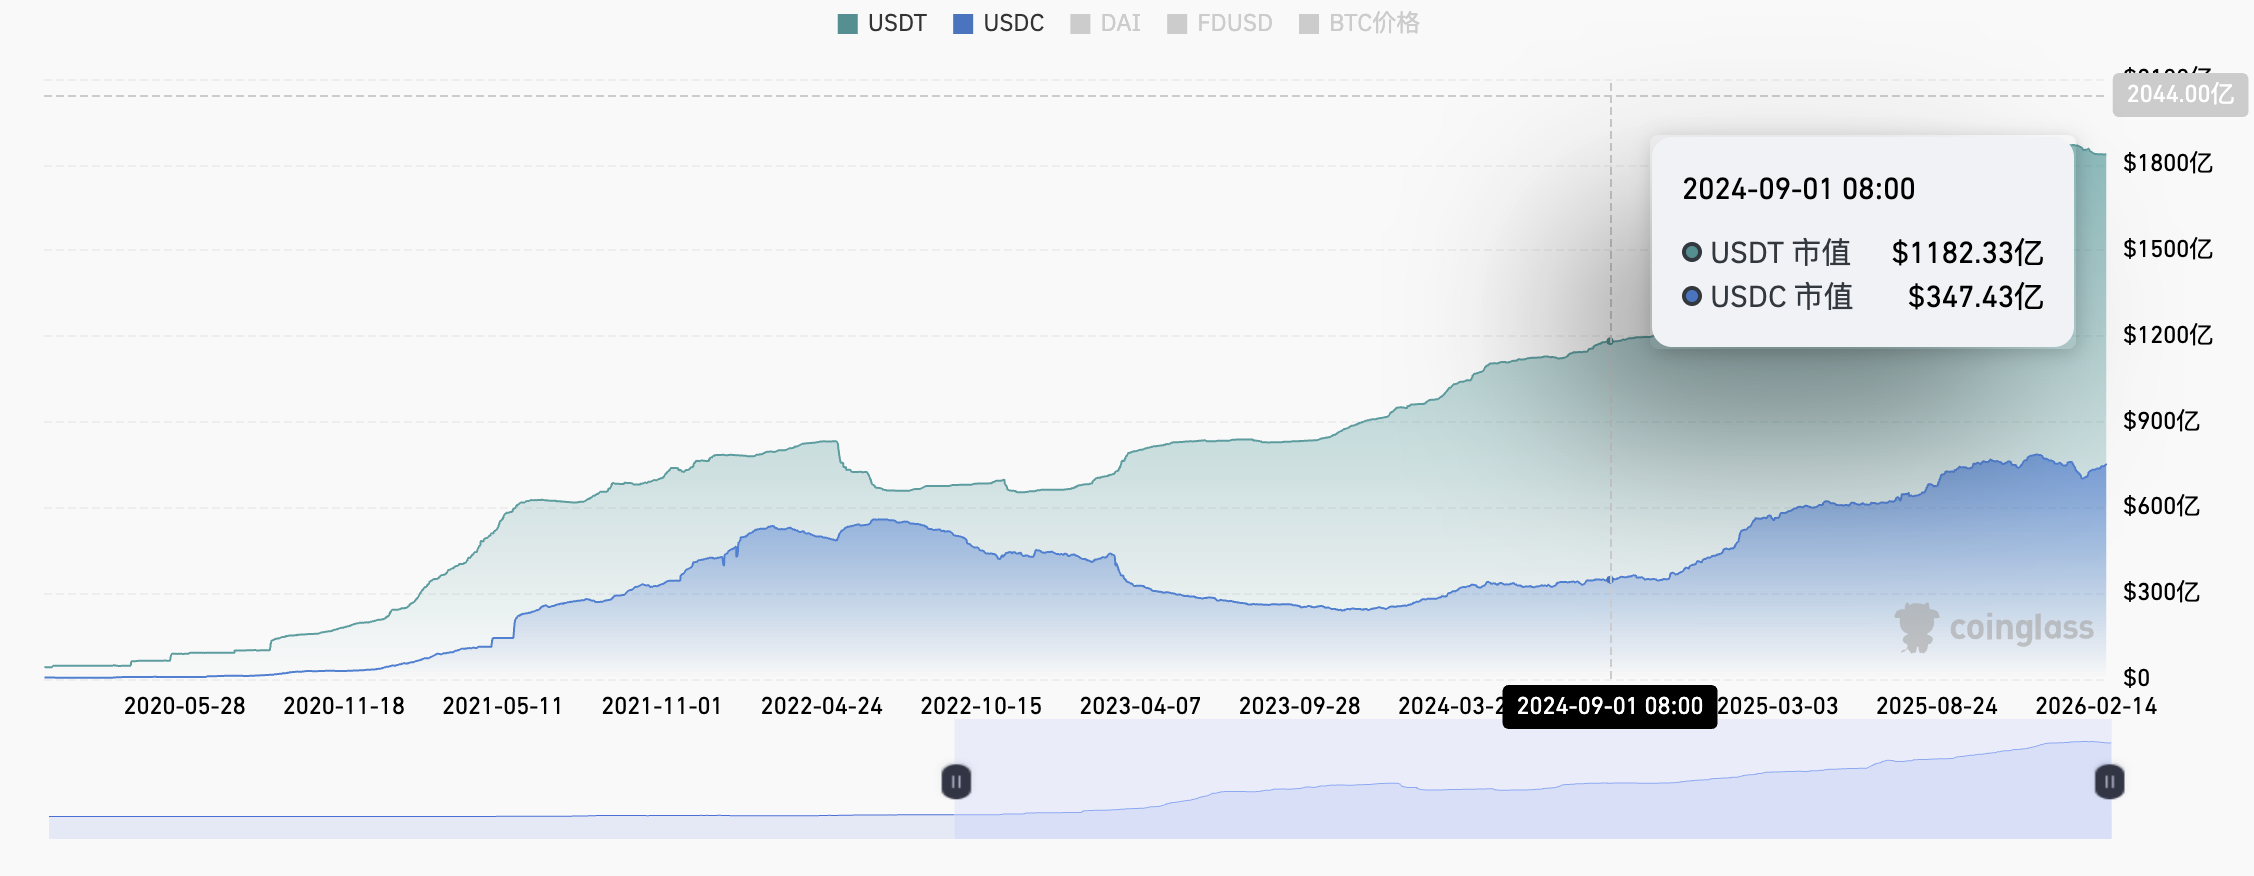2254x876 pixels.
Task: Click the DAI legend gray square
Action: [x=1080, y=24]
